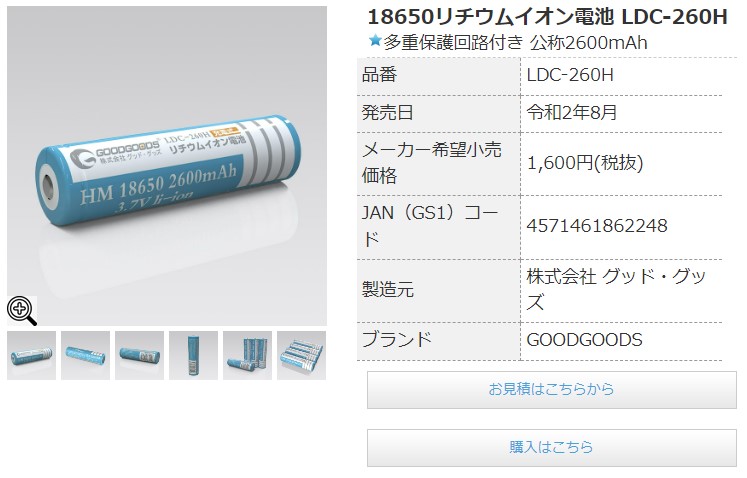Screen dimensions: 747x478
Task: Click the 購入はこちら purchase button
Action: [x=552, y=447]
